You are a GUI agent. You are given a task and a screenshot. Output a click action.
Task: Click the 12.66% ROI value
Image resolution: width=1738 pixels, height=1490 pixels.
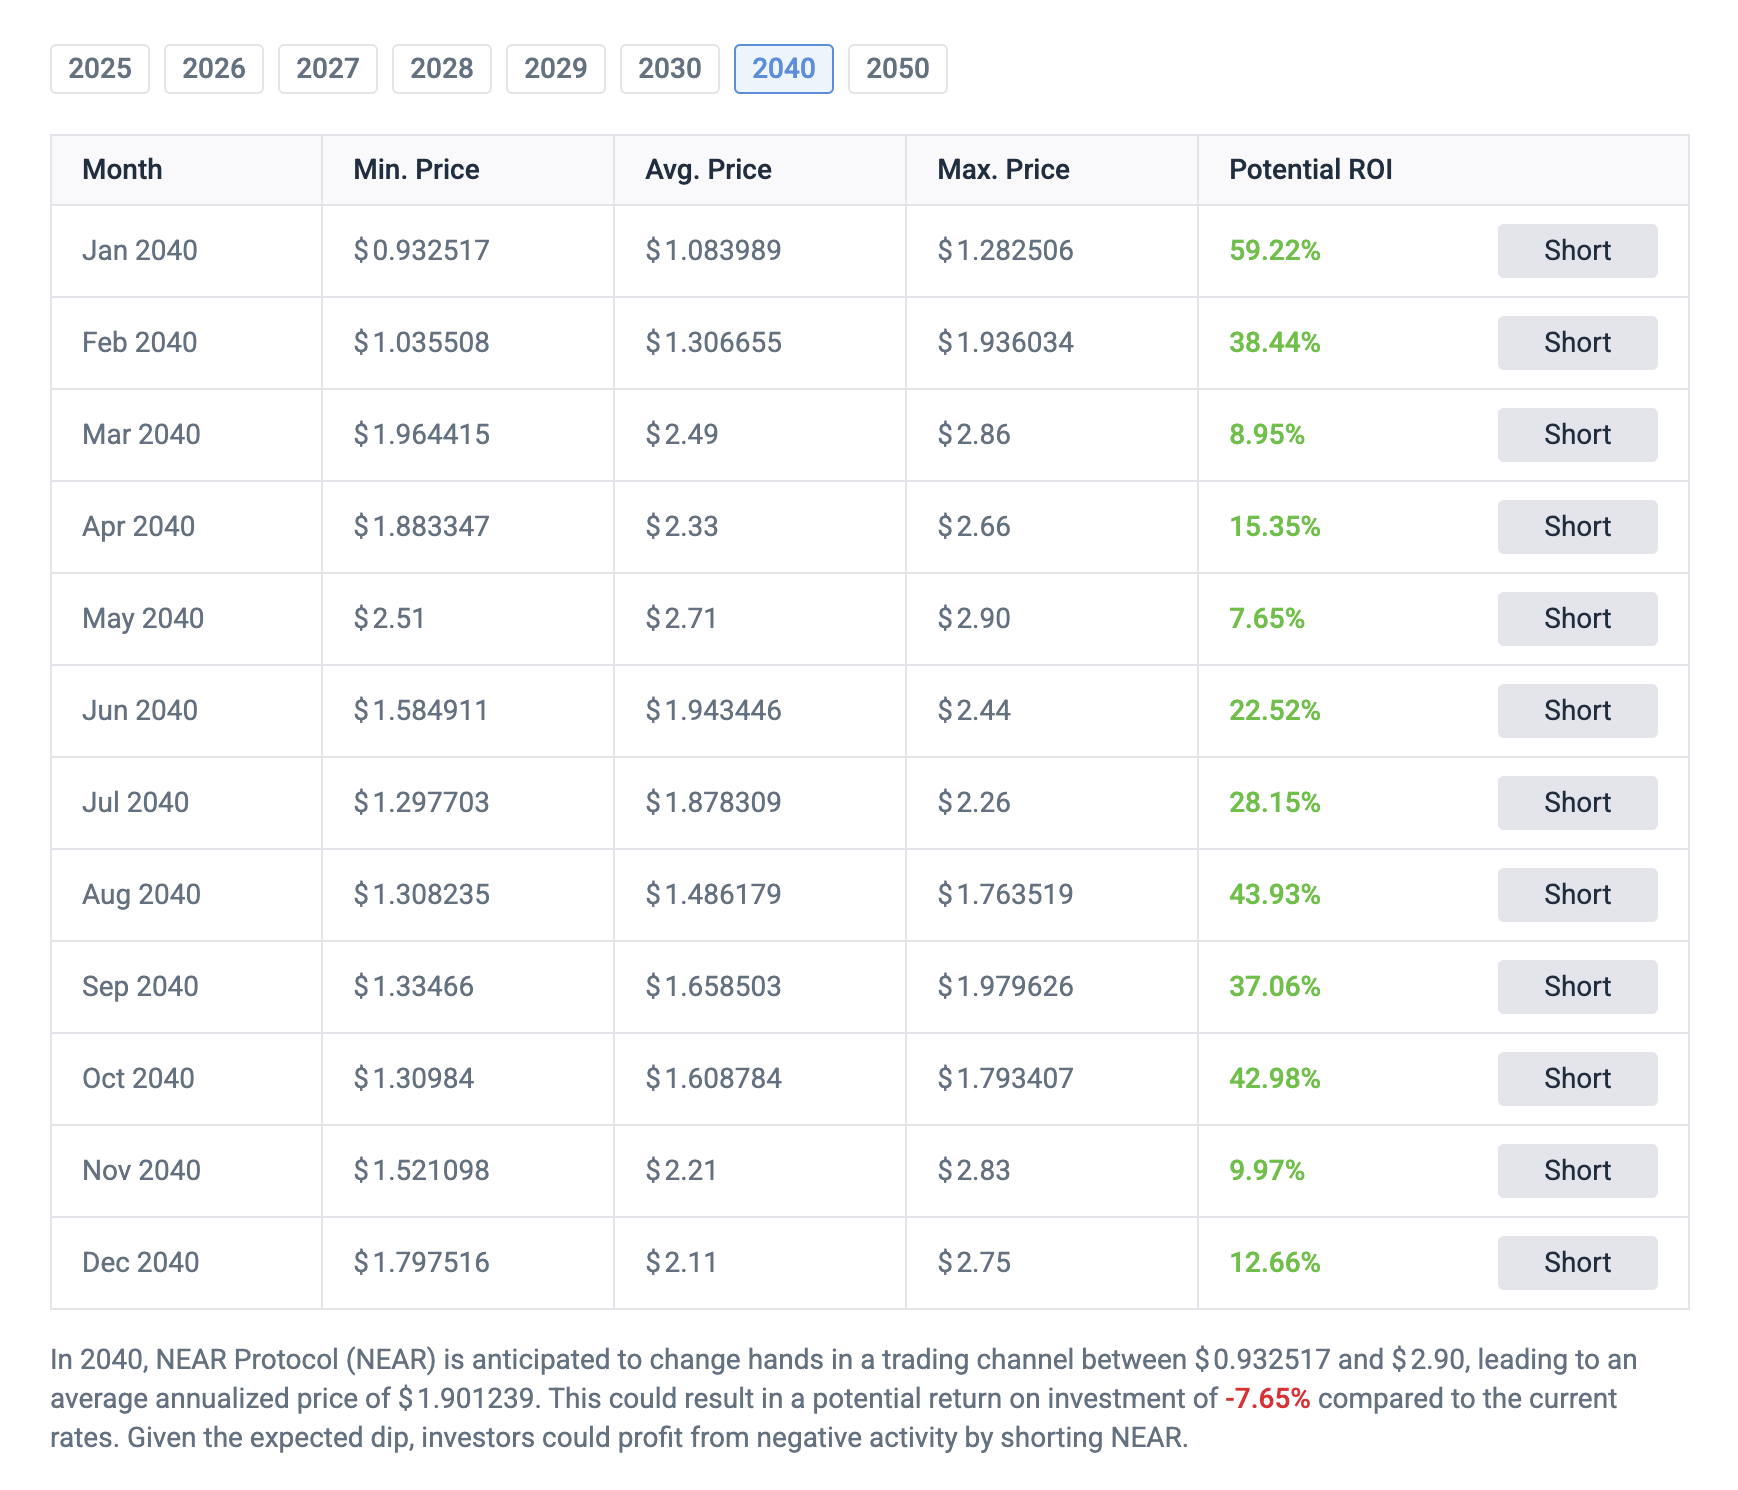[x=1275, y=1263]
